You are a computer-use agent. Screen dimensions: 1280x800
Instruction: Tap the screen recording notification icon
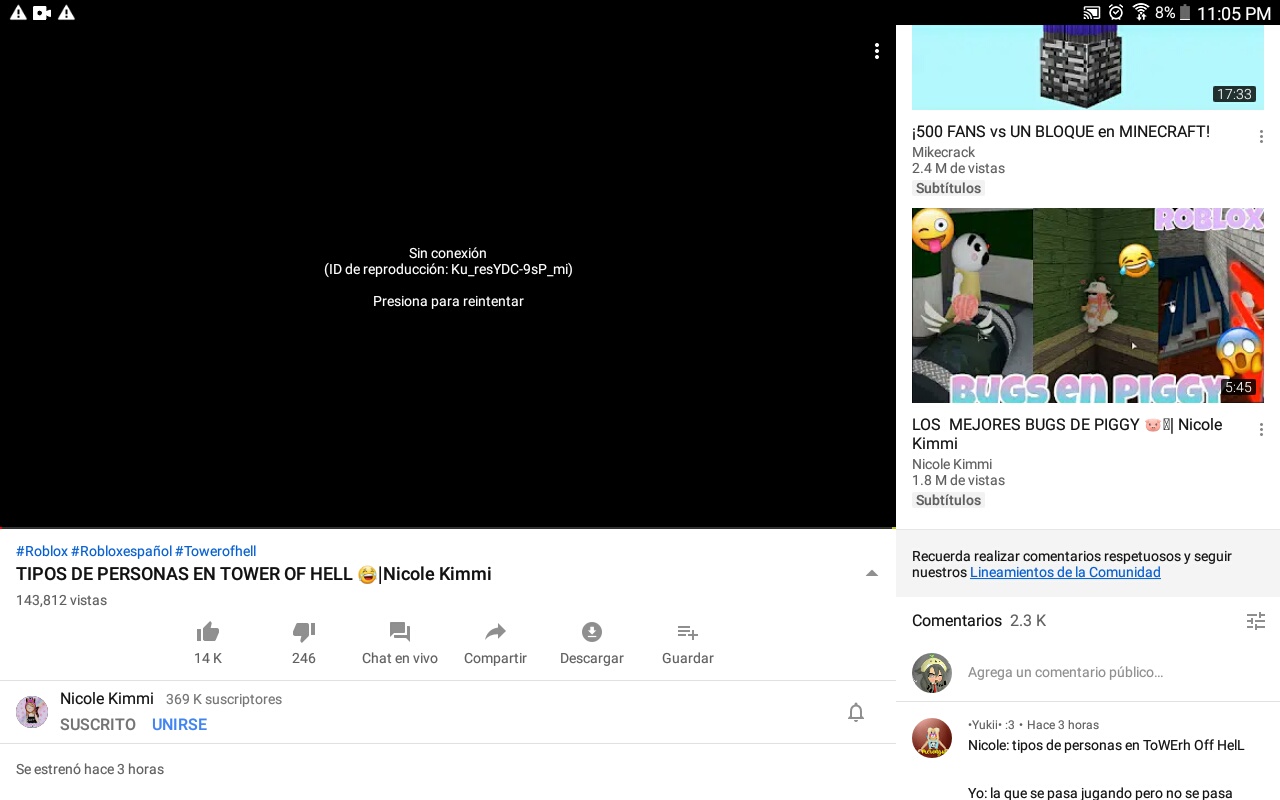[x=42, y=13]
